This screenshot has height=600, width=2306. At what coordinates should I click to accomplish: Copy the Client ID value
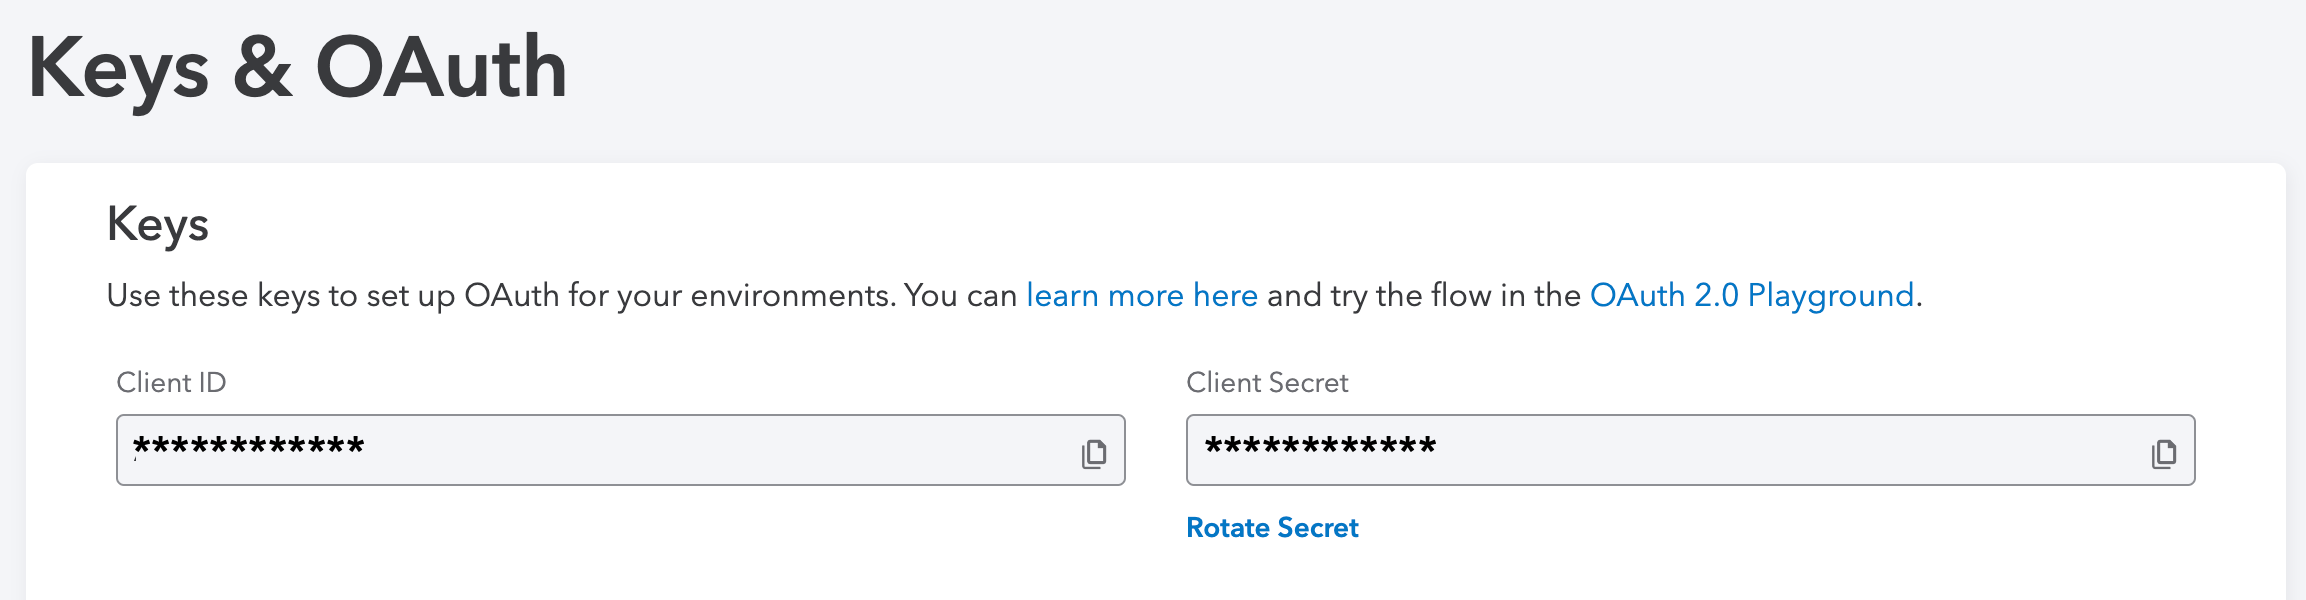click(x=1094, y=454)
